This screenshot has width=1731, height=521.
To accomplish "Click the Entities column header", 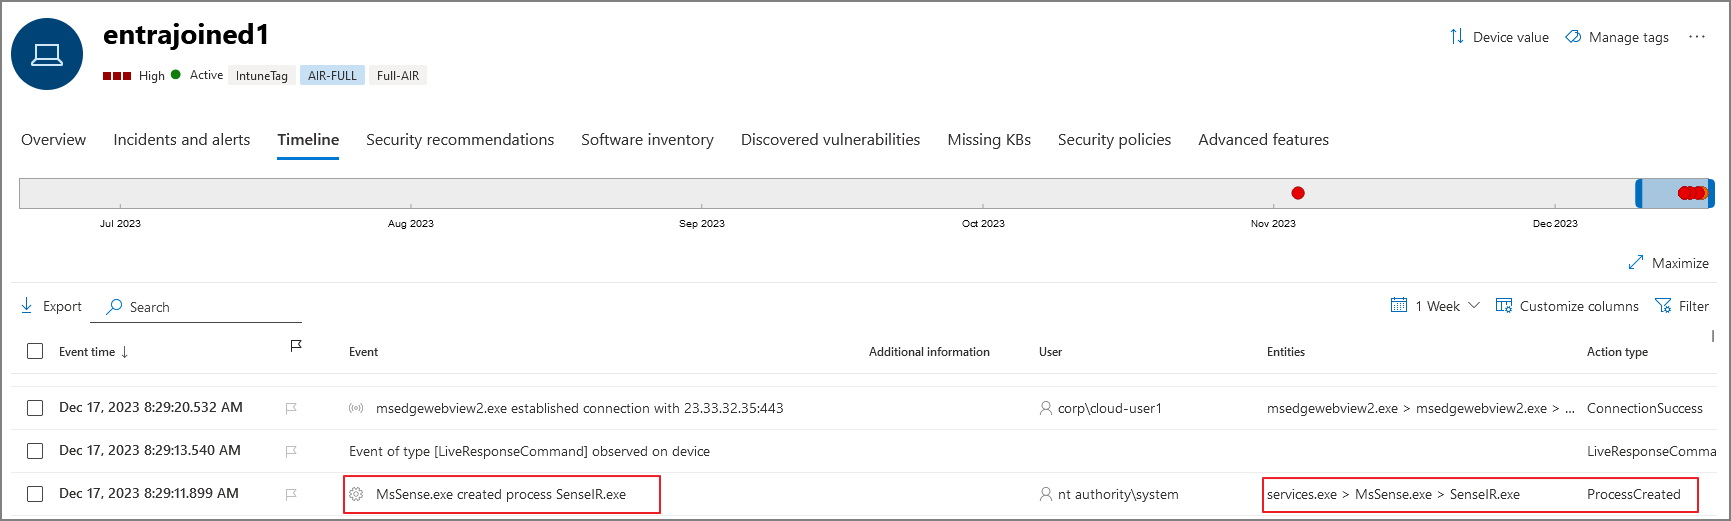I will point(1286,352).
